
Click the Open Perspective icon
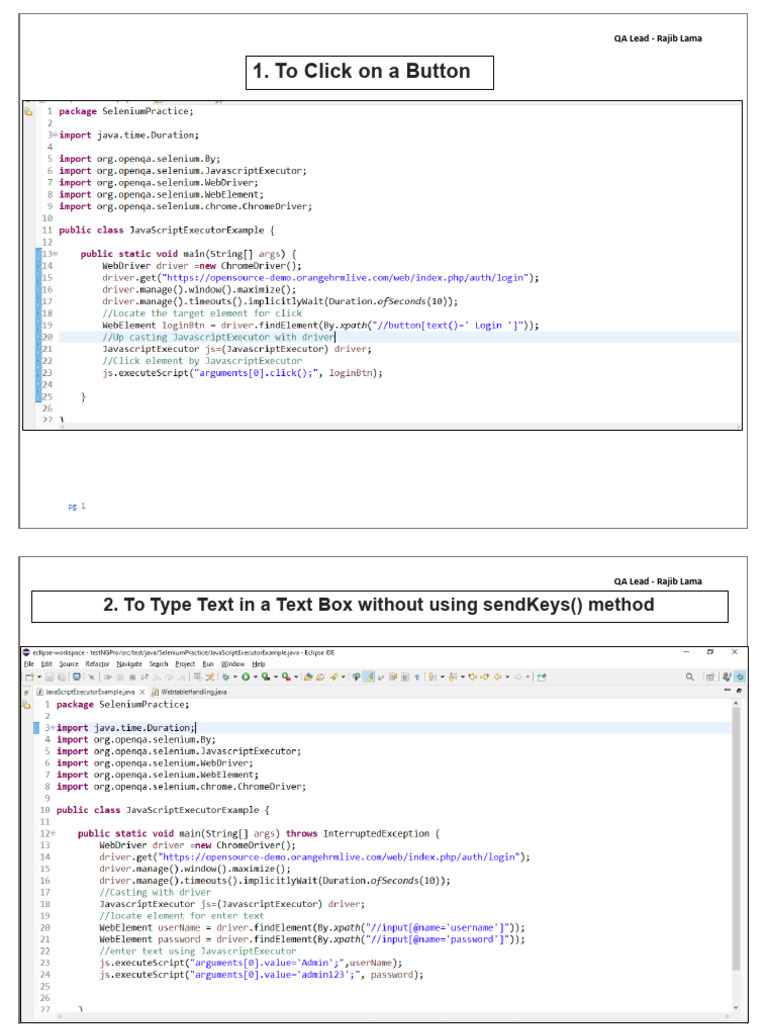coord(710,677)
